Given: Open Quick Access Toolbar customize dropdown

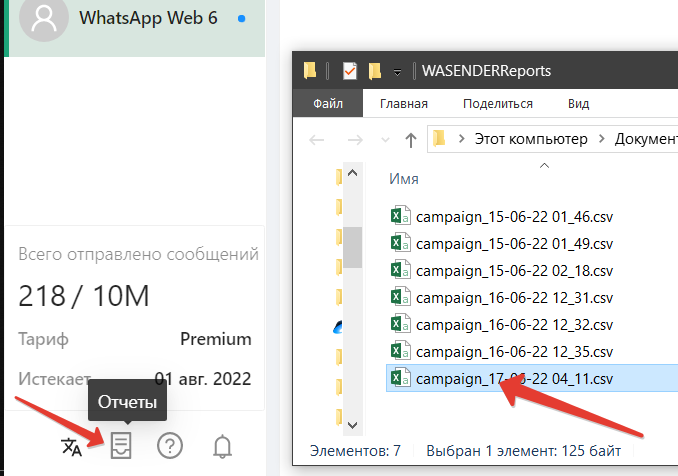Looking at the screenshot, I should click(398, 72).
